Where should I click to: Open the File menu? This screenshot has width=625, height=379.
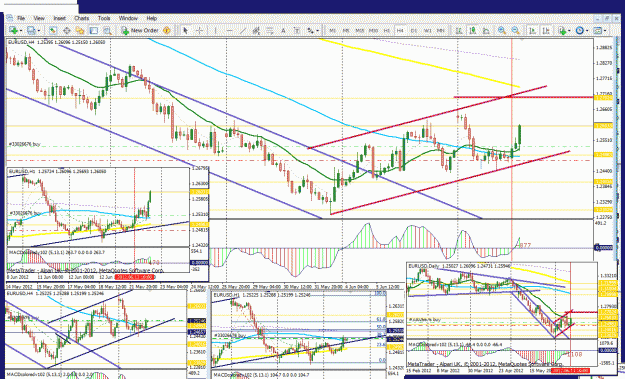click(x=21, y=18)
